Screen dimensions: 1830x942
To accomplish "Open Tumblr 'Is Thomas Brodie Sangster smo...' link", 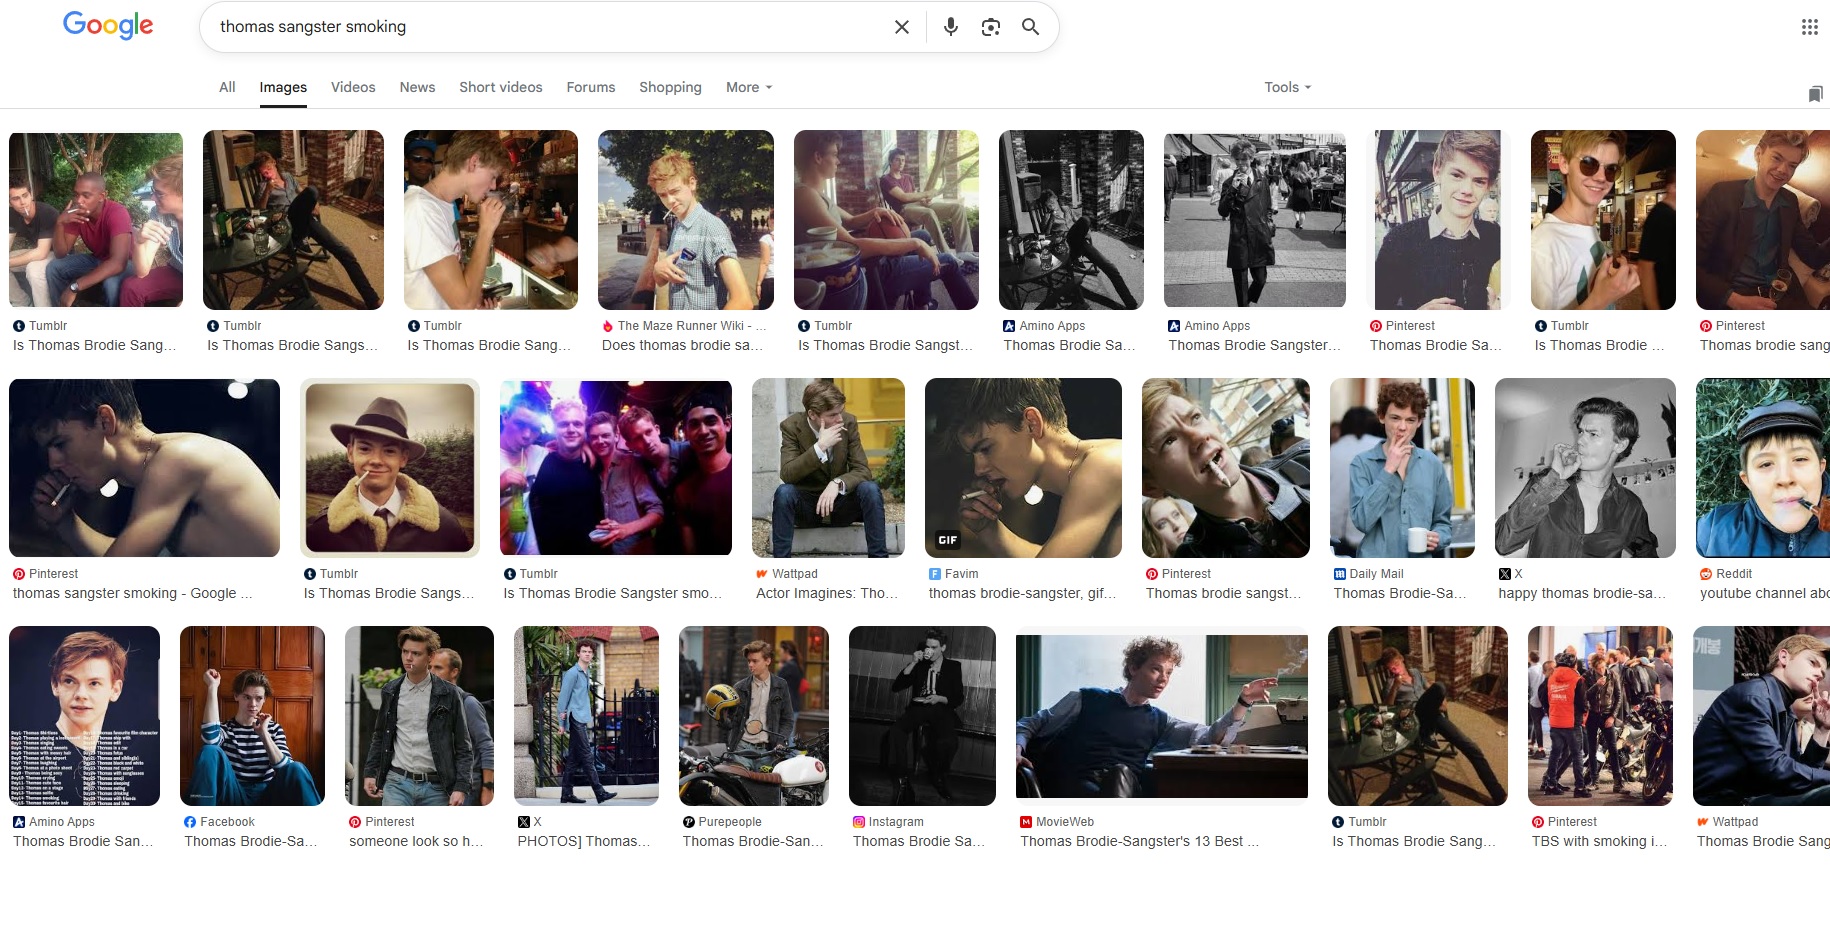I will (612, 593).
